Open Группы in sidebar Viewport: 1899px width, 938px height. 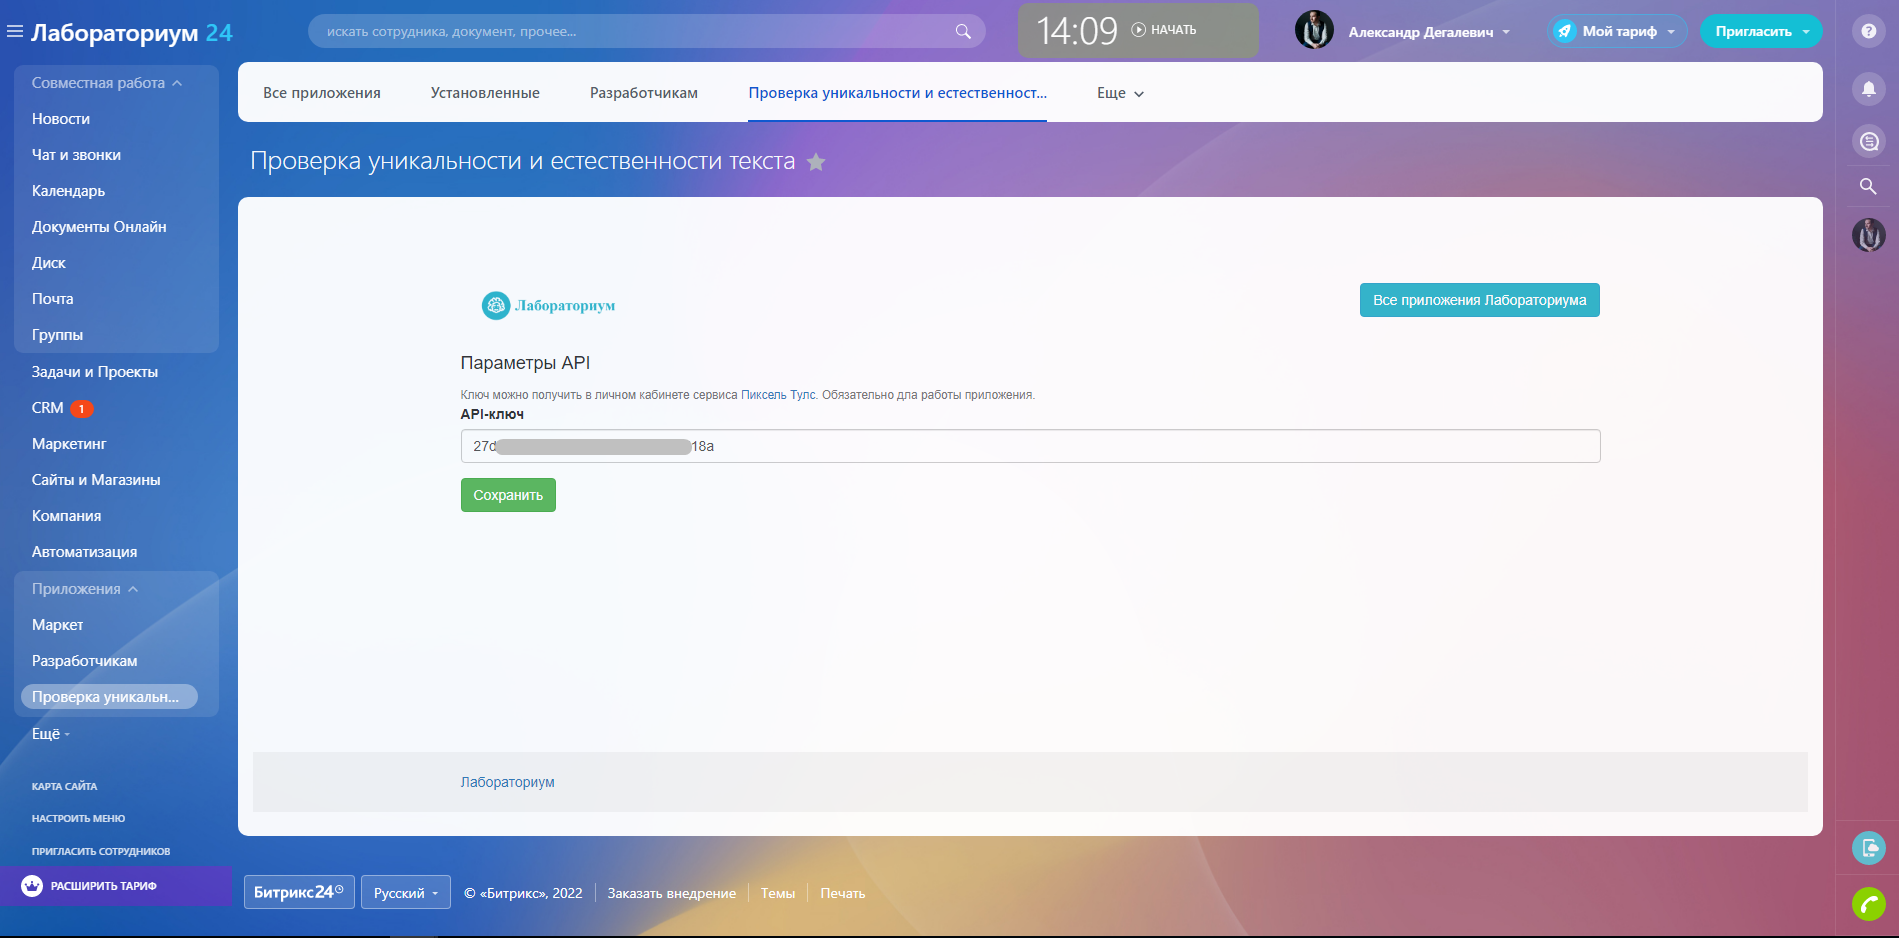tap(57, 335)
